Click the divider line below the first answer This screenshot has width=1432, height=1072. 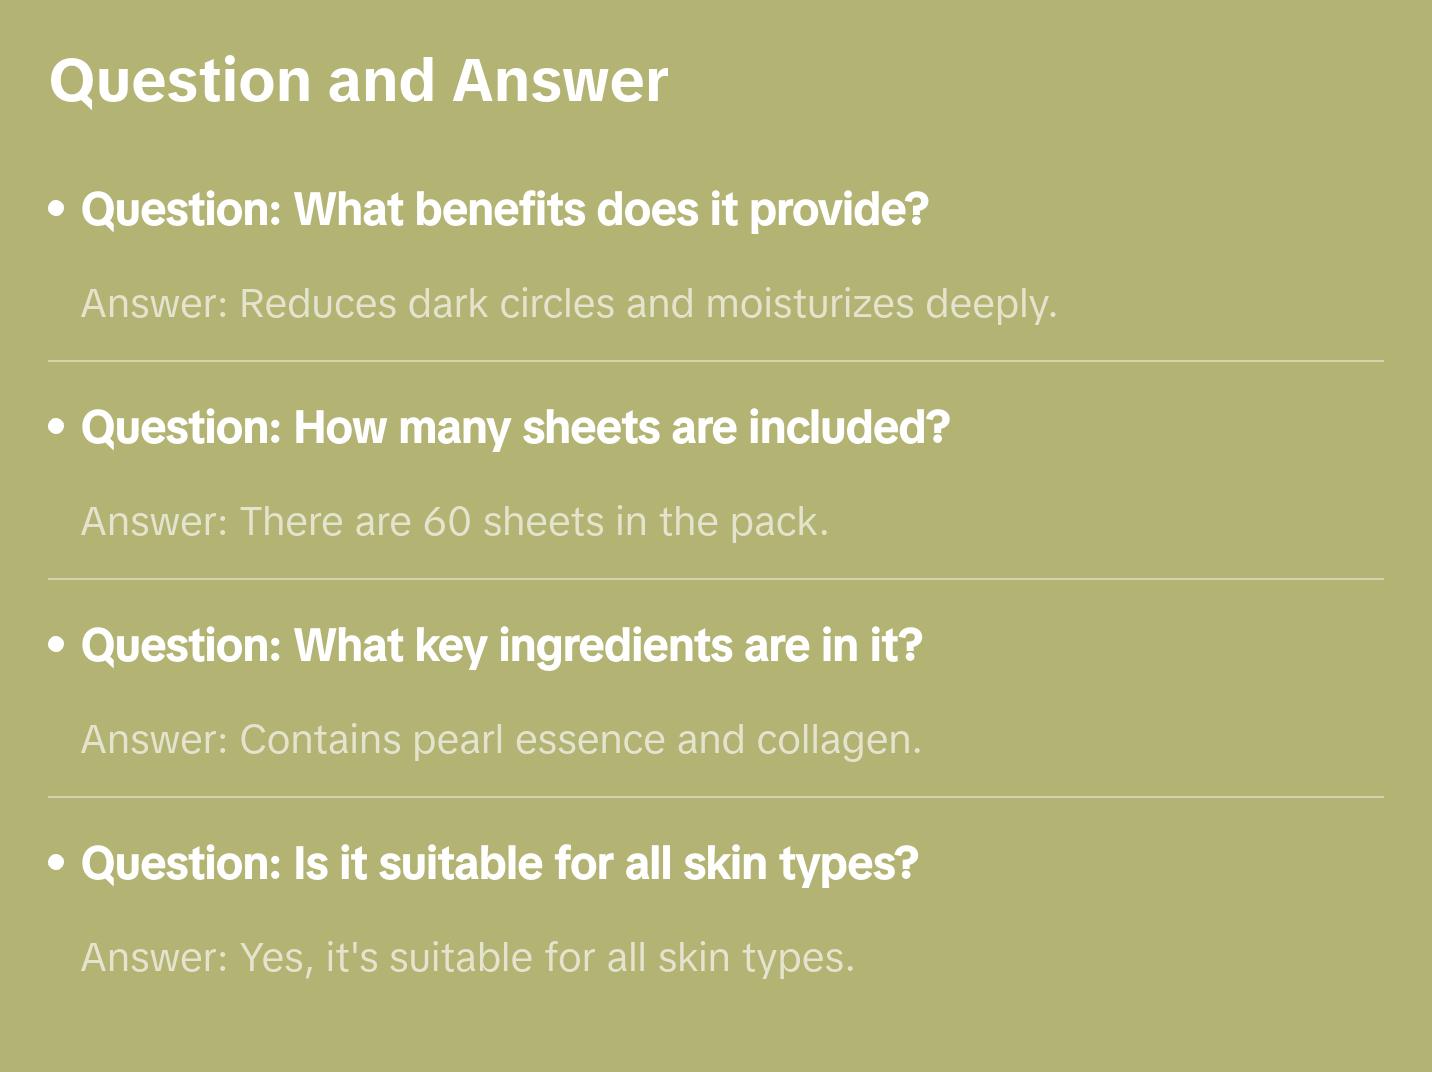coord(716,361)
